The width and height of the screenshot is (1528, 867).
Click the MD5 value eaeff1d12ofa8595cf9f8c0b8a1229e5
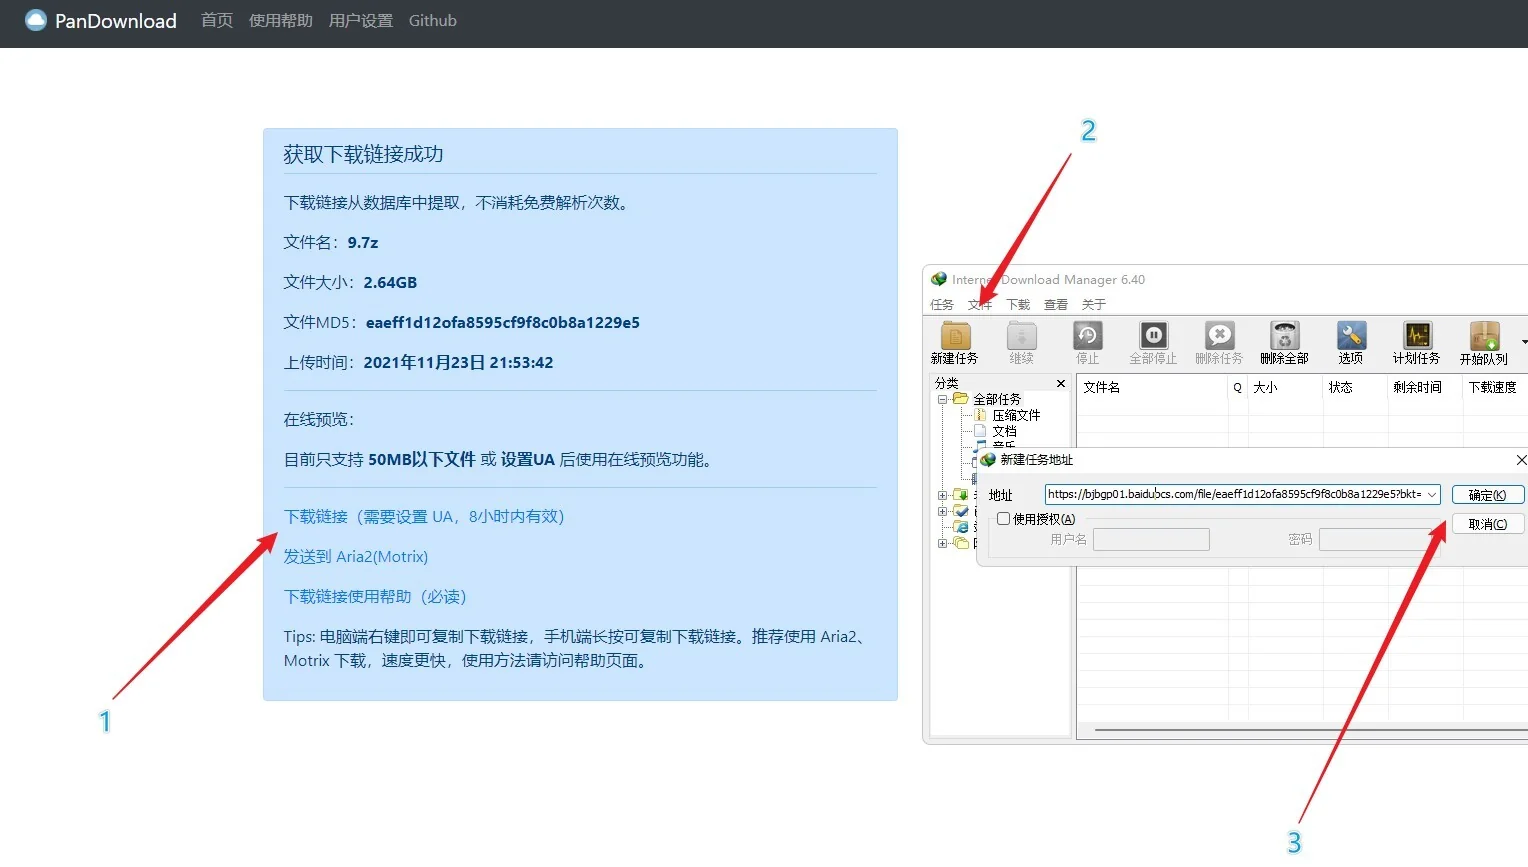click(503, 323)
